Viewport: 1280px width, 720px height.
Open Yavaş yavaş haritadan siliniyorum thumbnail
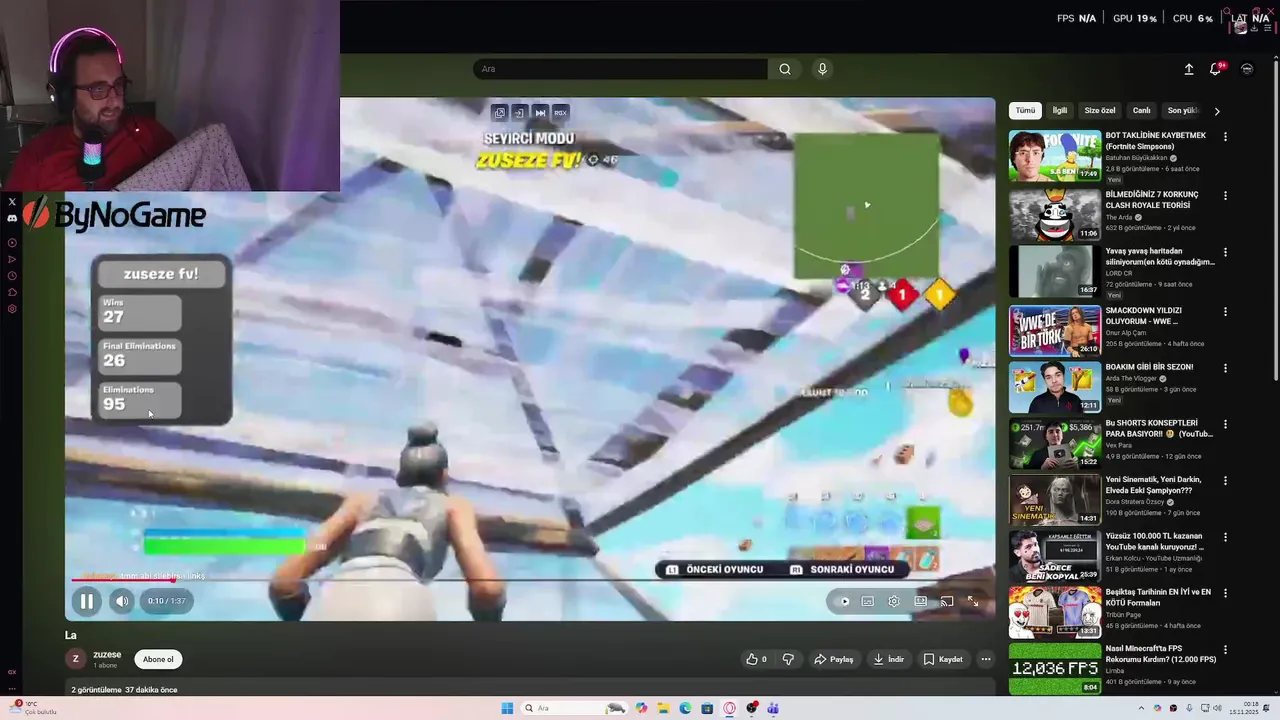point(1054,270)
